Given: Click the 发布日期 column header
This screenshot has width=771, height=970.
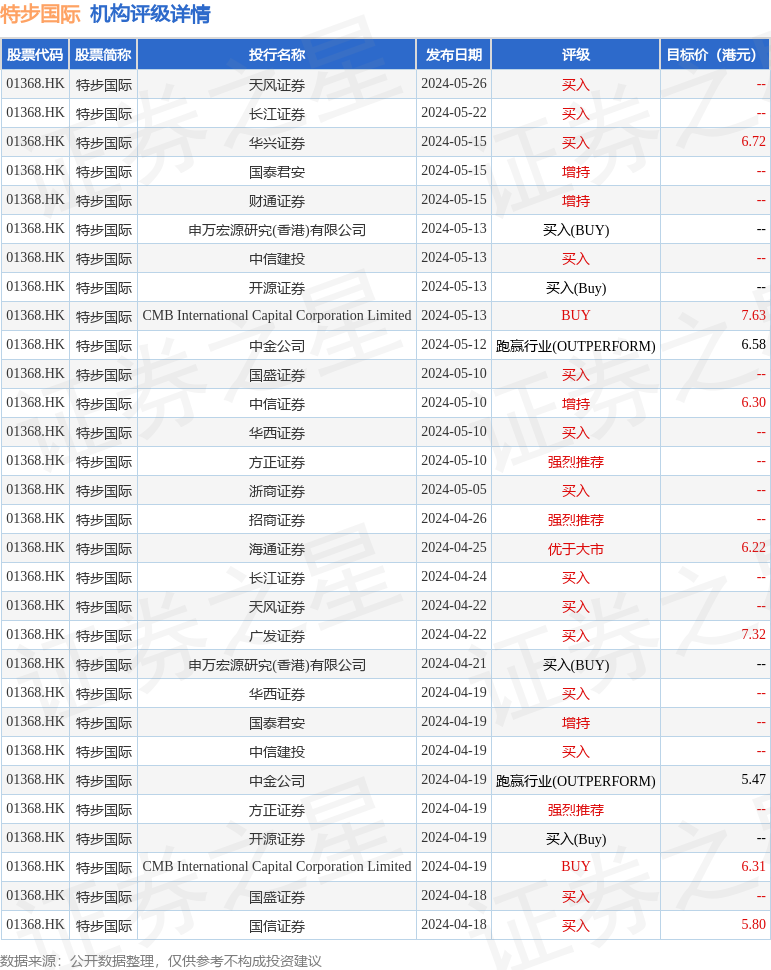Looking at the screenshot, I should pos(454,54).
